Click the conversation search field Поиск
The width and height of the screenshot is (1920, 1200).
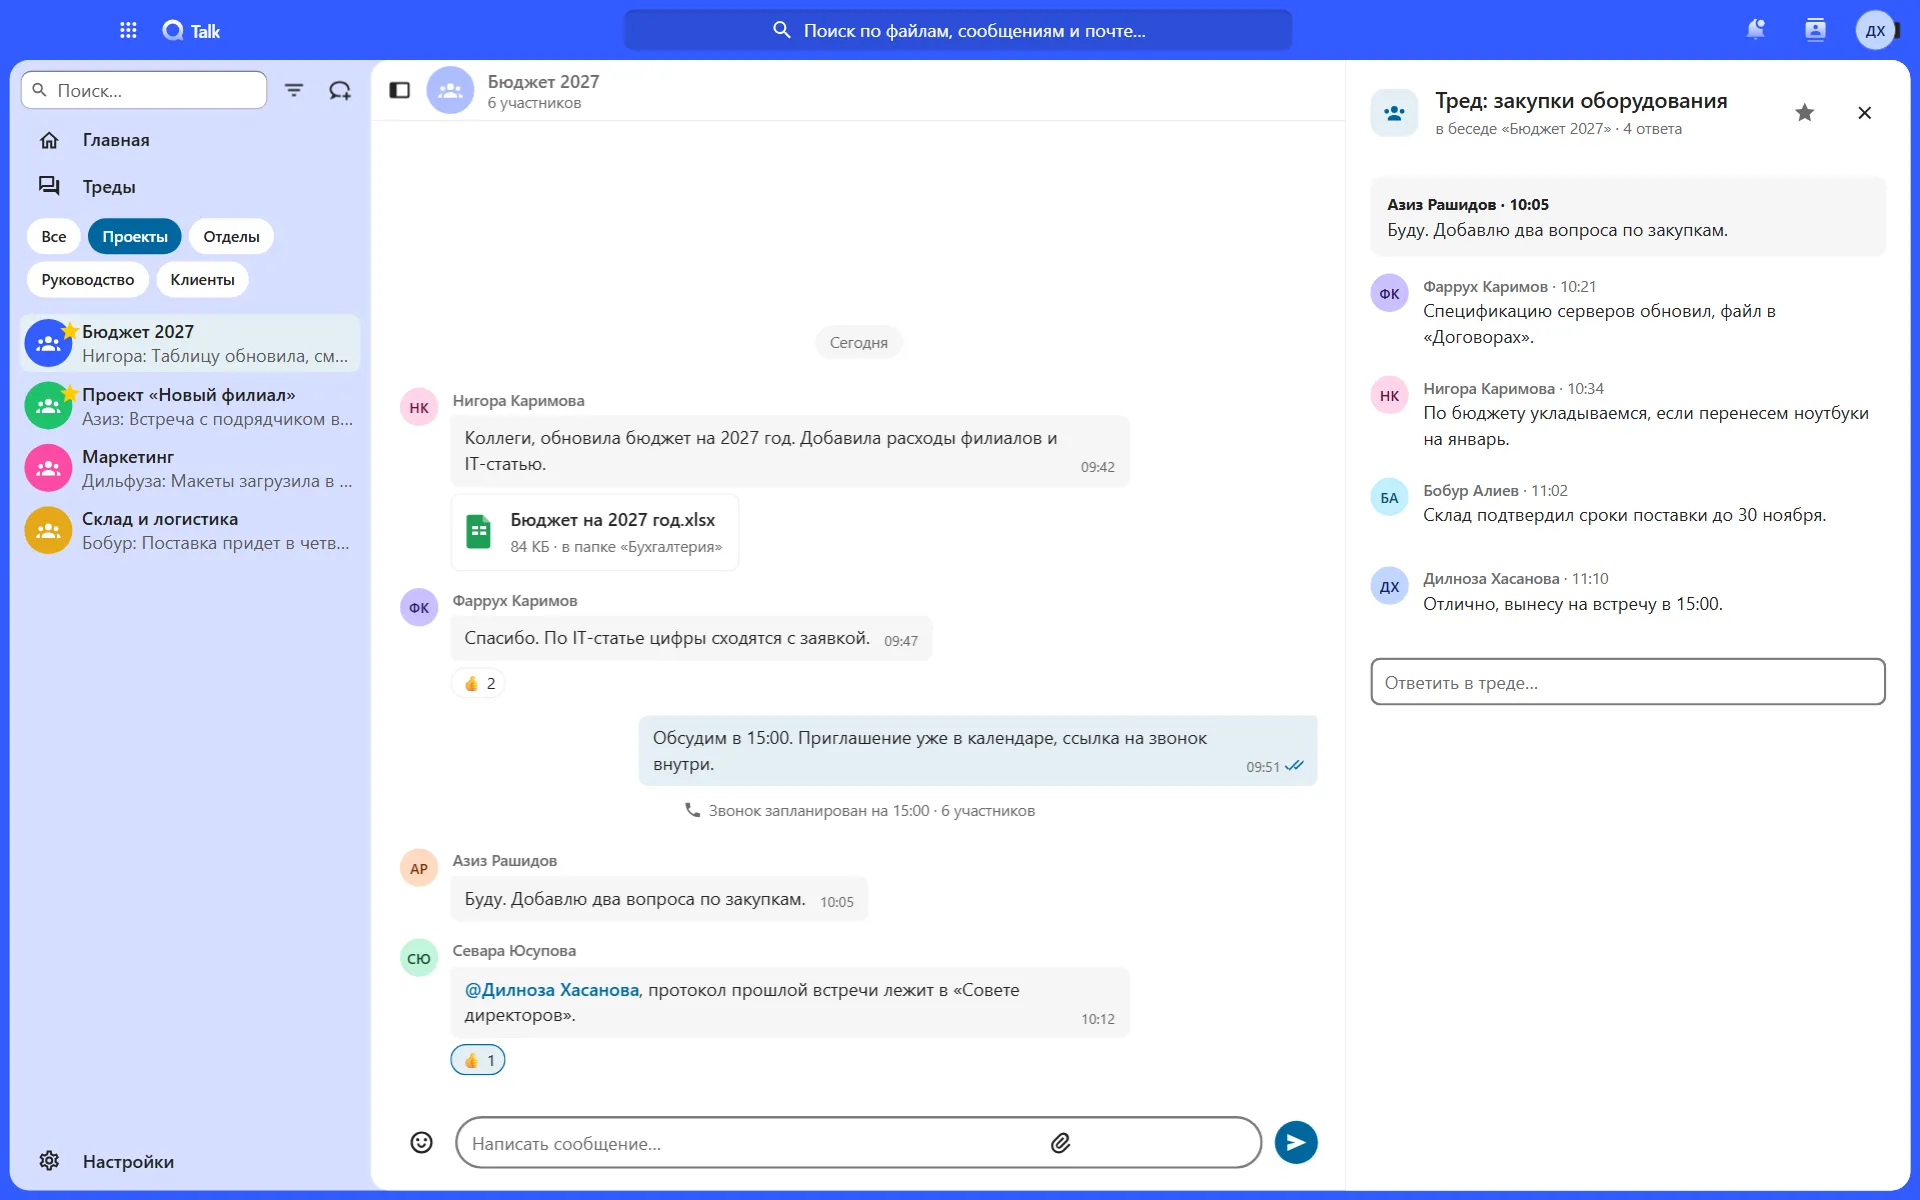tap(144, 90)
